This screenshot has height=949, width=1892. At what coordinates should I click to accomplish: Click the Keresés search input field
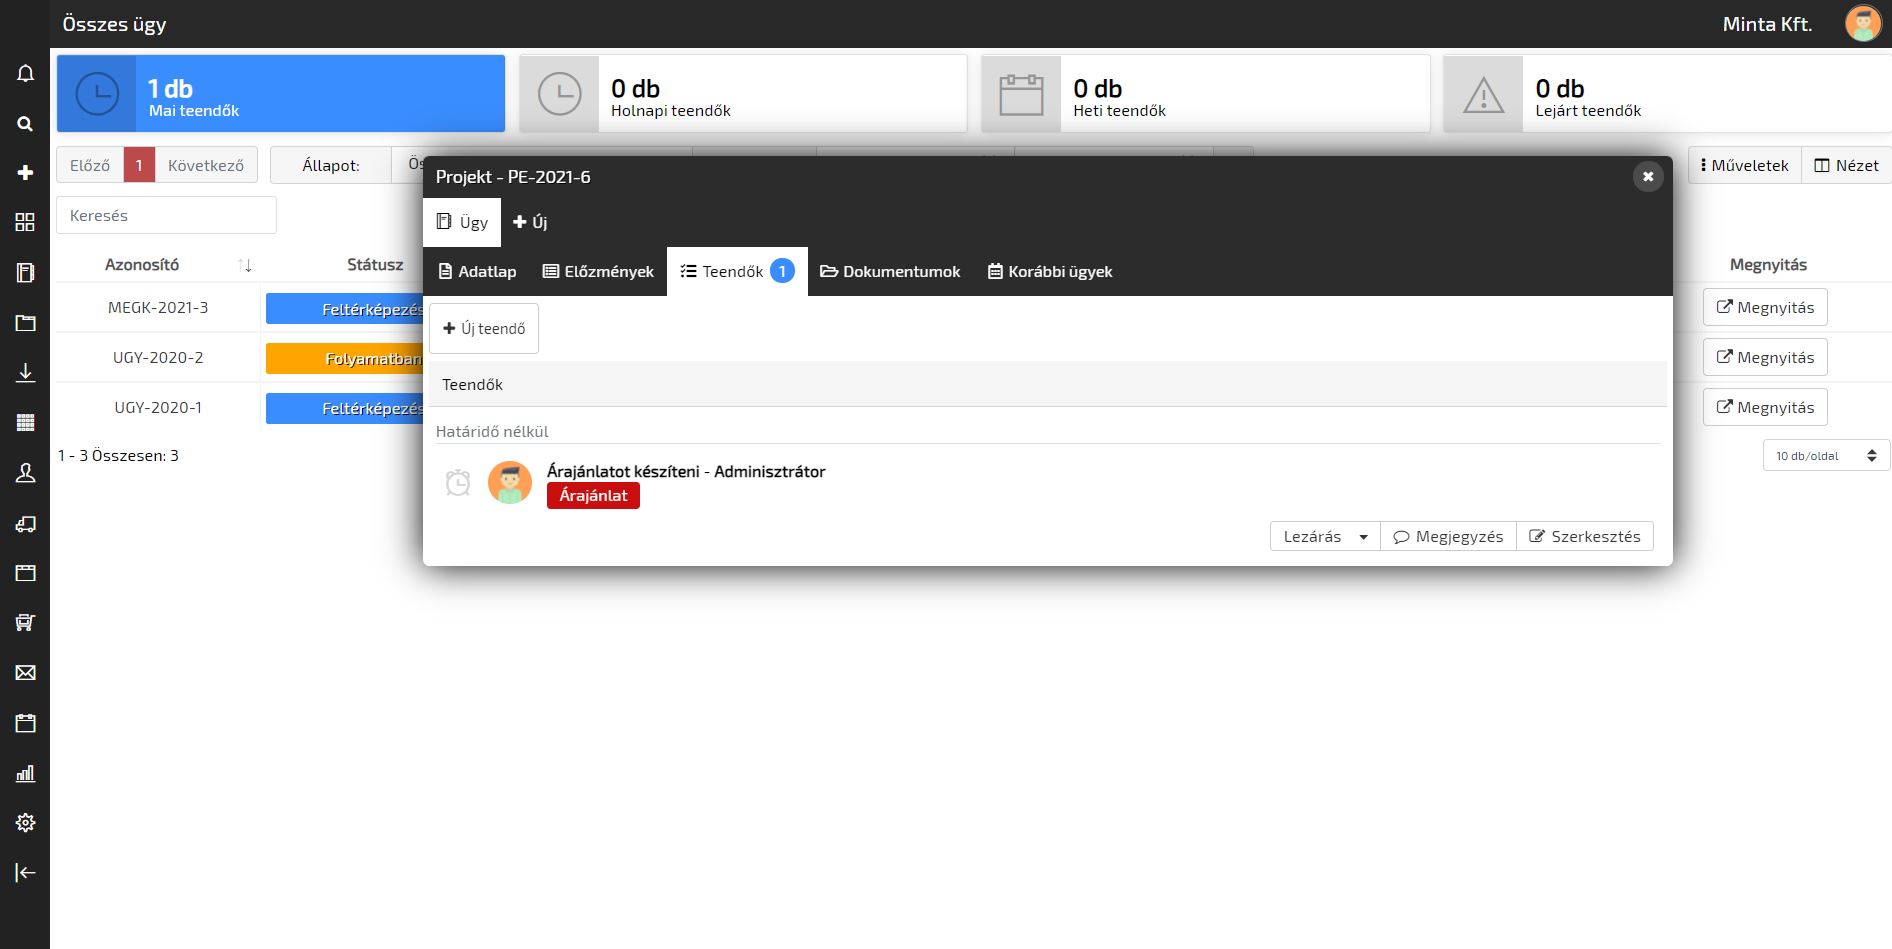coord(166,216)
